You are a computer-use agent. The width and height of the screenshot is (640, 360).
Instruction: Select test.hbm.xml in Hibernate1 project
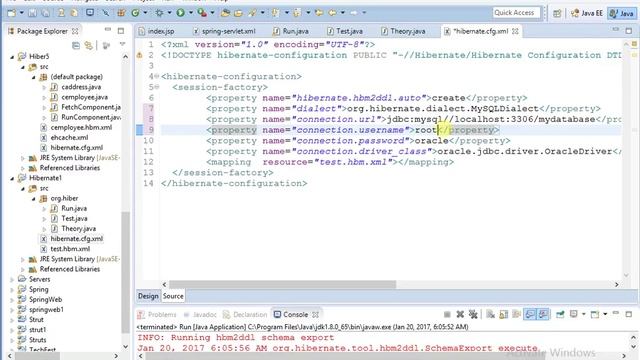tap(70, 249)
